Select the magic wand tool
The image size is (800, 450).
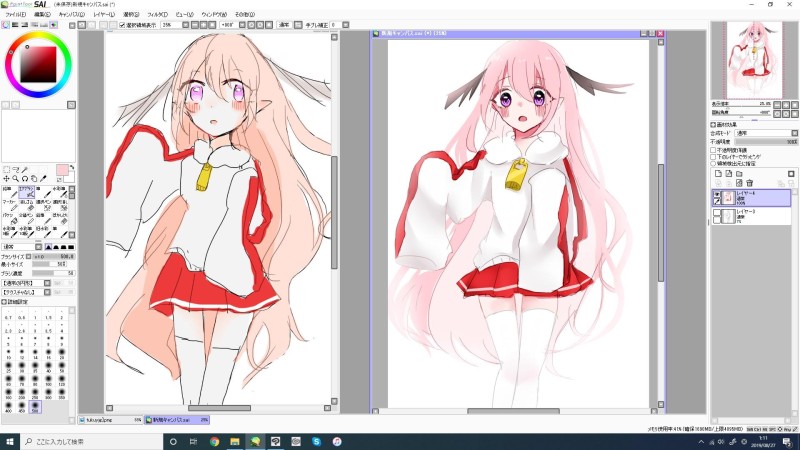24,170
